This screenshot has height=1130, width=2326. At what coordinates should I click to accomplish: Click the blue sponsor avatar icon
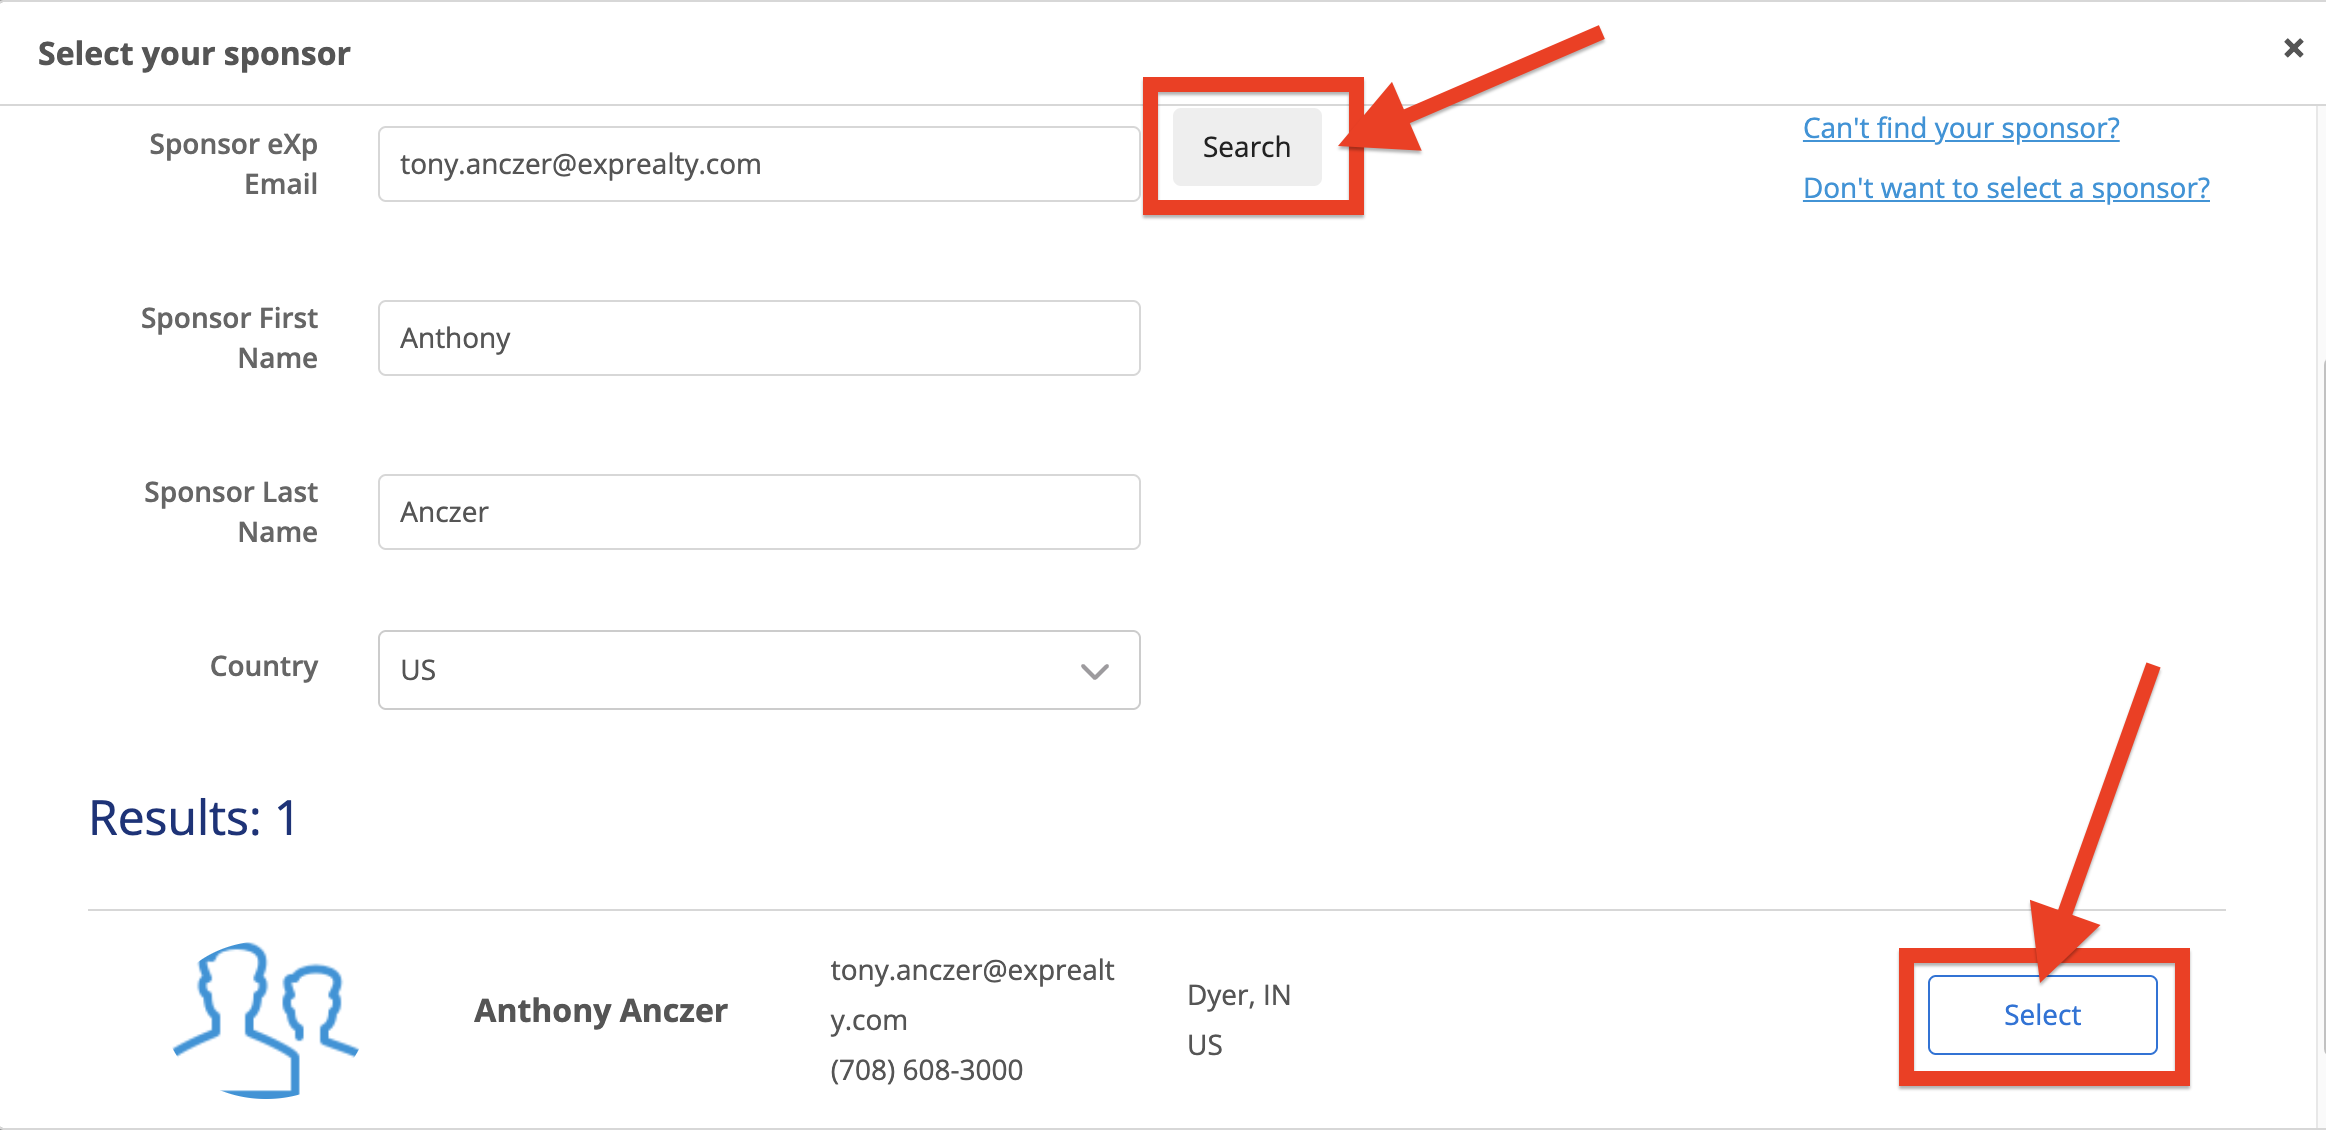pyautogui.click(x=265, y=1018)
